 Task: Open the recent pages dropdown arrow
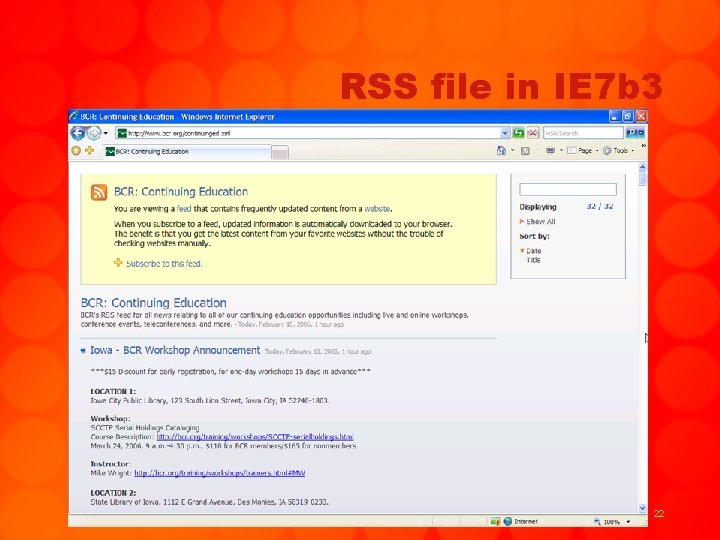click(x=106, y=133)
